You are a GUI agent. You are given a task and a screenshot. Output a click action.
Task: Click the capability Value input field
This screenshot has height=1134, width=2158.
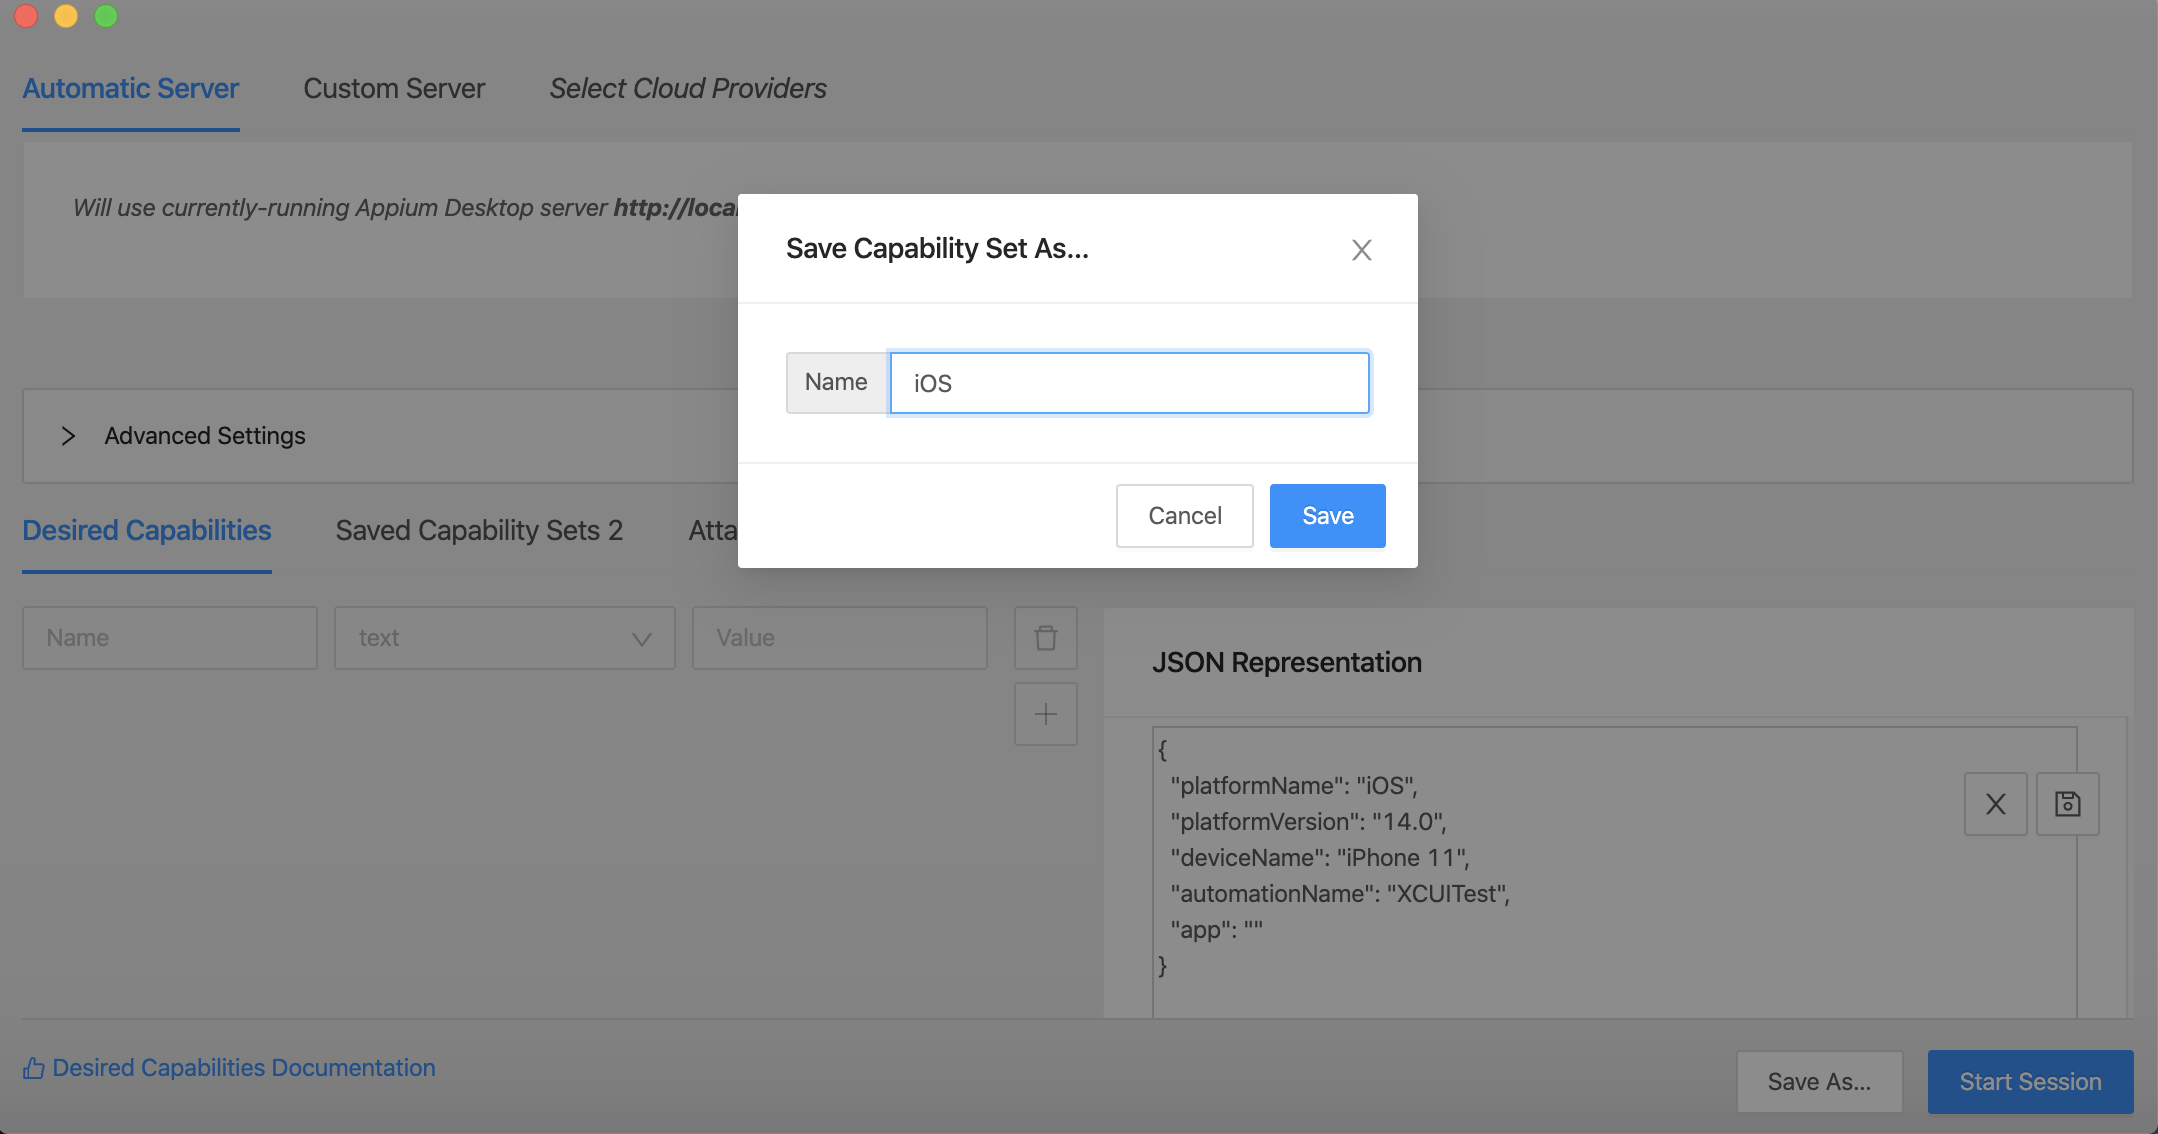[x=839, y=638]
